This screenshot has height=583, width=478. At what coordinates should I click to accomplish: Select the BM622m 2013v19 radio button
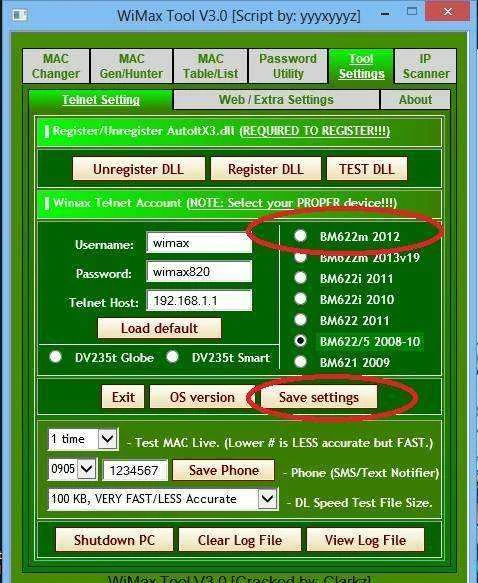[300, 257]
